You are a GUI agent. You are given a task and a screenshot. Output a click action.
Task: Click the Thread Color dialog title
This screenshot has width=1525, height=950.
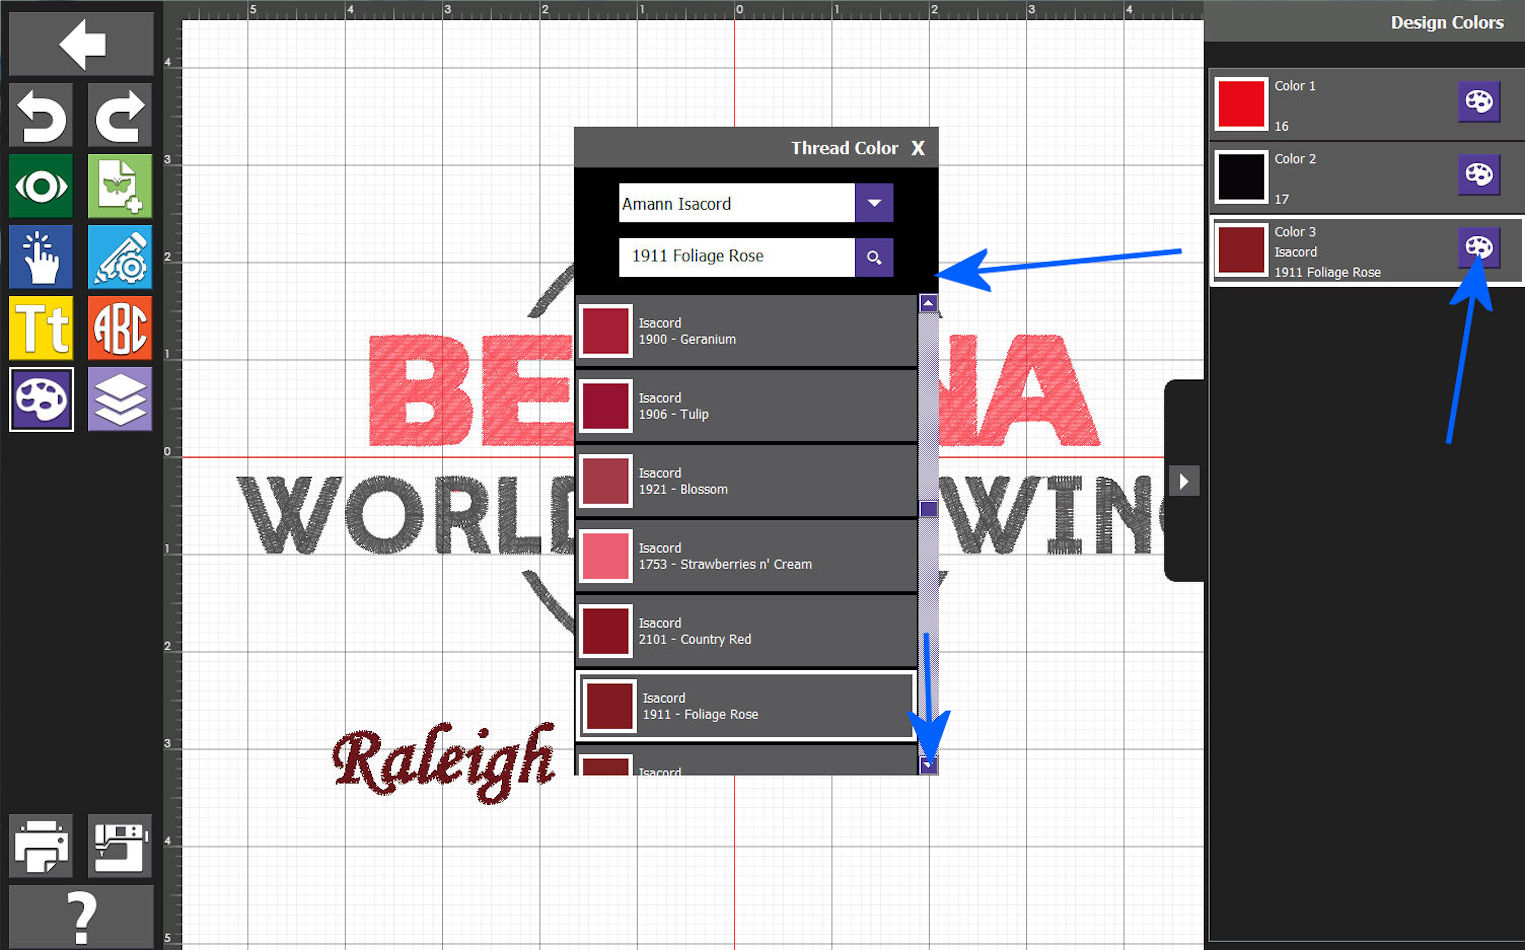(844, 148)
